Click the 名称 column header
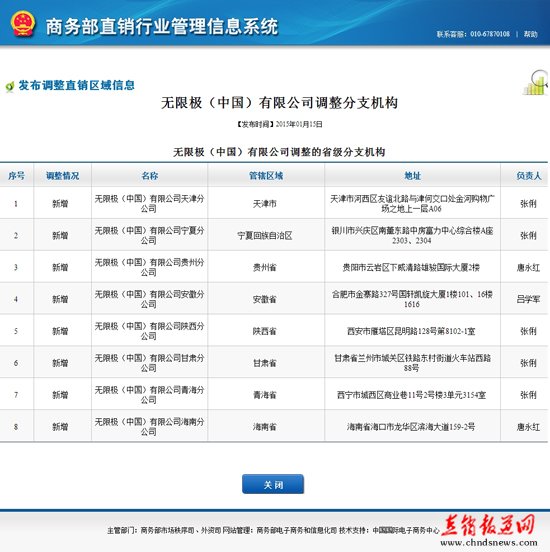The height and width of the screenshot is (552, 550). 150,175
